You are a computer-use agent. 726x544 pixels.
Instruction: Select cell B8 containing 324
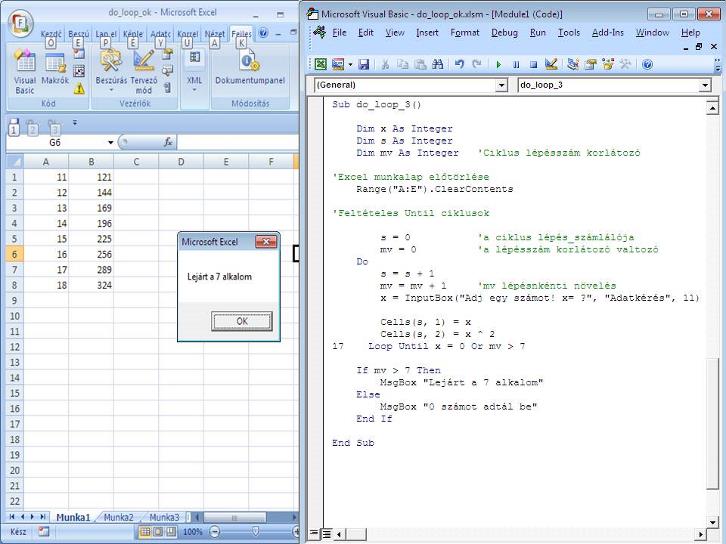[x=91, y=285]
